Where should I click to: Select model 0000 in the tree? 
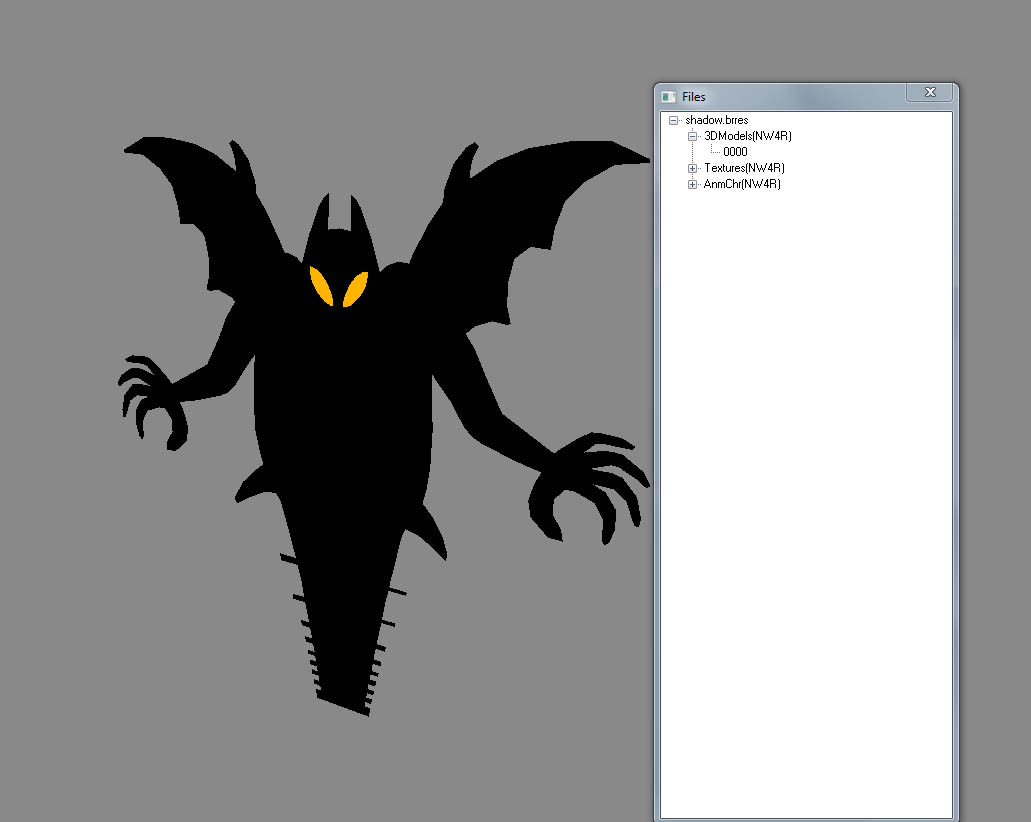click(735, 152)
